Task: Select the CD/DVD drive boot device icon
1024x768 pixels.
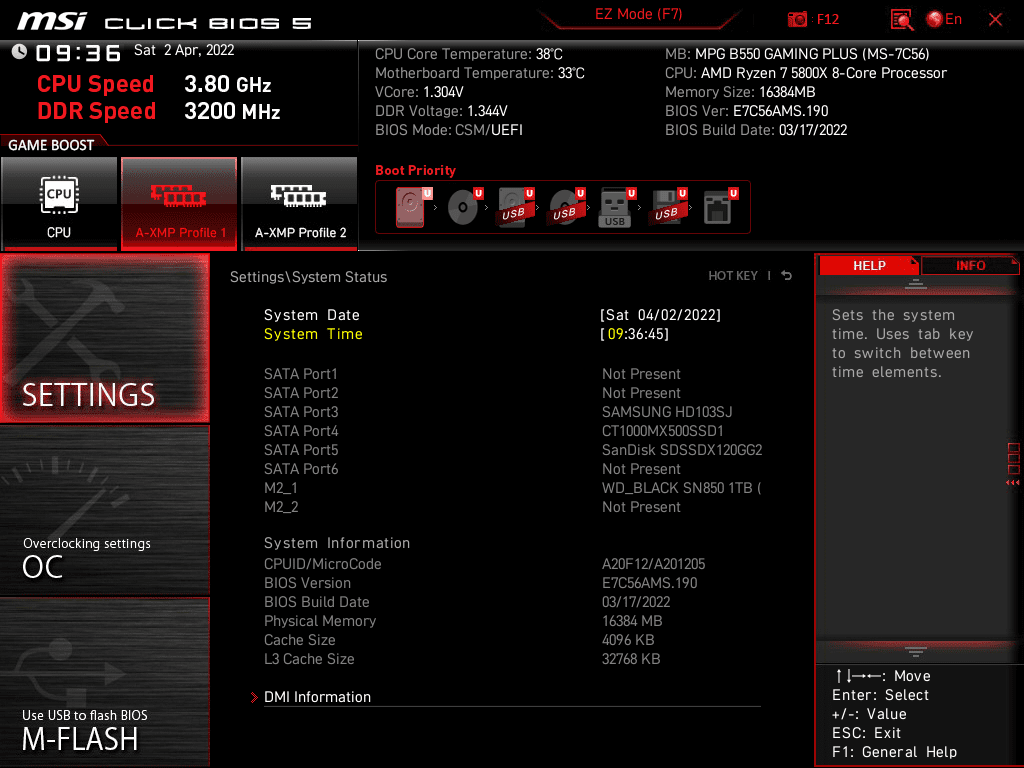Action: tap(465, 207)
